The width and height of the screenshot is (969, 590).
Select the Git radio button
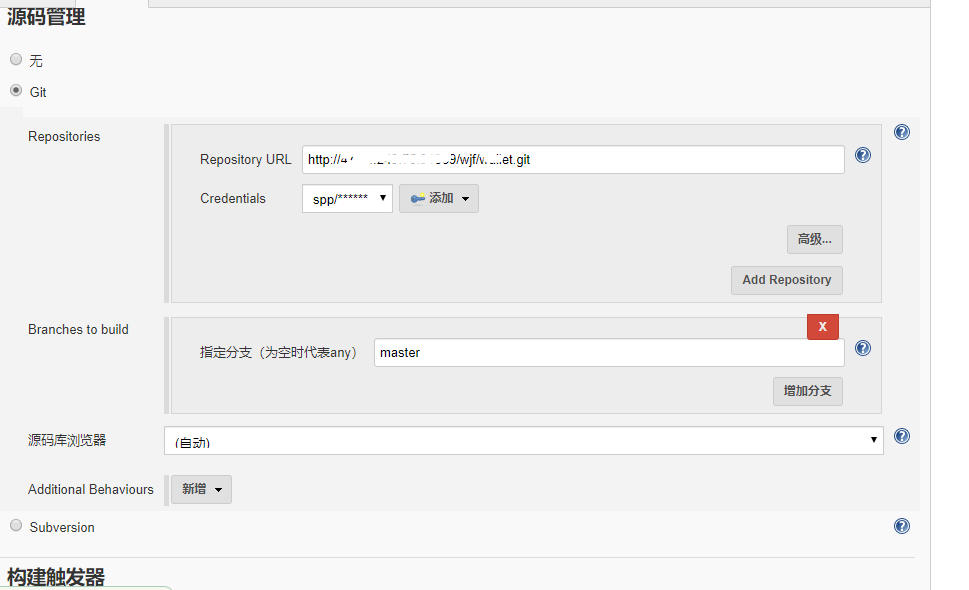[x=16, y=91]
